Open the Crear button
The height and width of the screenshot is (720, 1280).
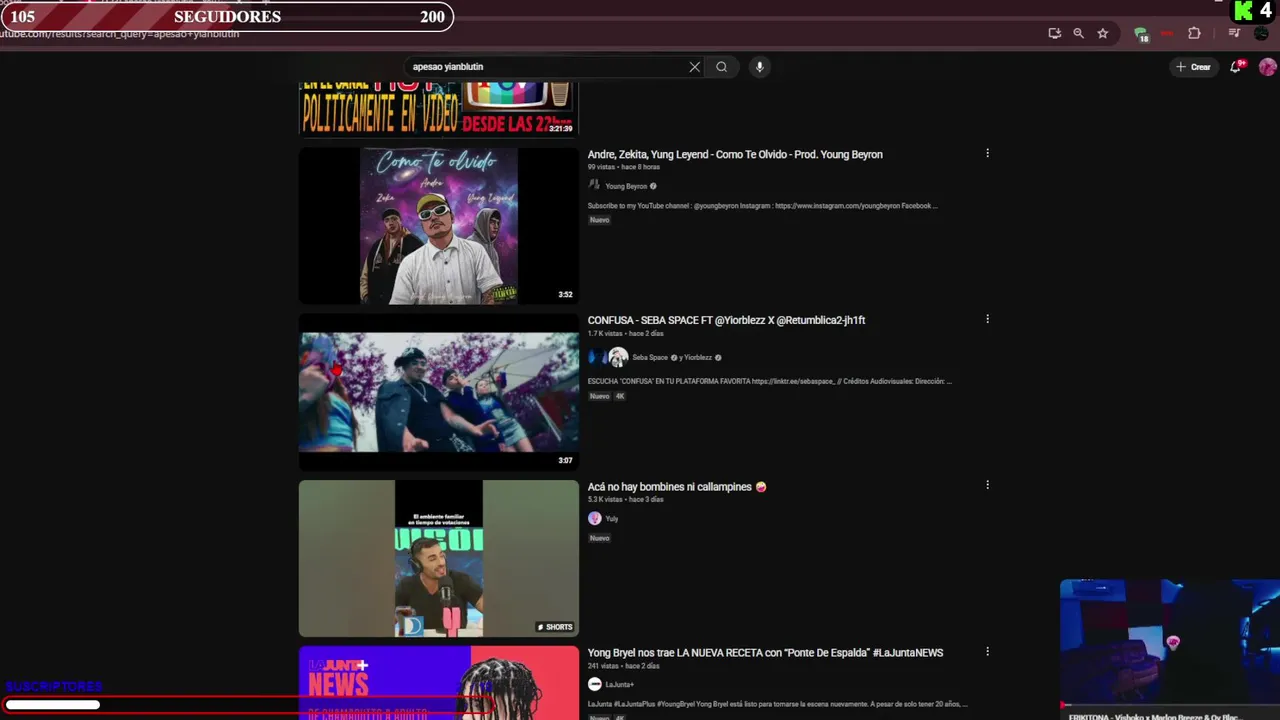[x=1194, y=67]
